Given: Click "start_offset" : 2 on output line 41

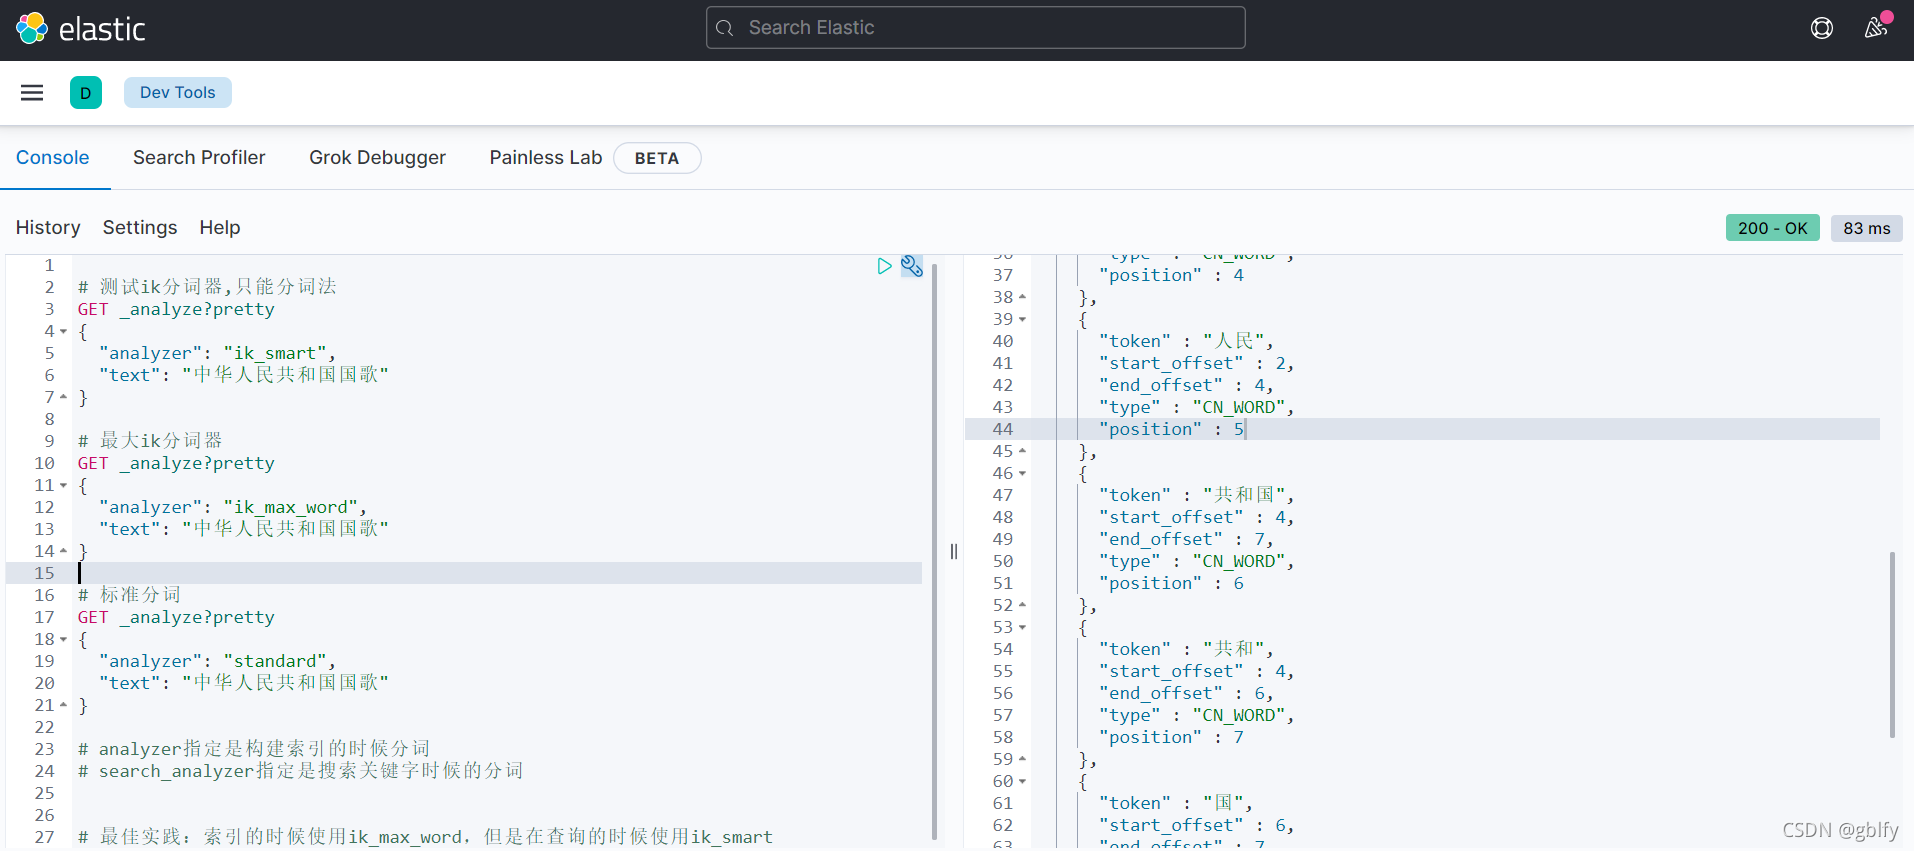Looking at the screenshot, I should (x=1196, y=363).
